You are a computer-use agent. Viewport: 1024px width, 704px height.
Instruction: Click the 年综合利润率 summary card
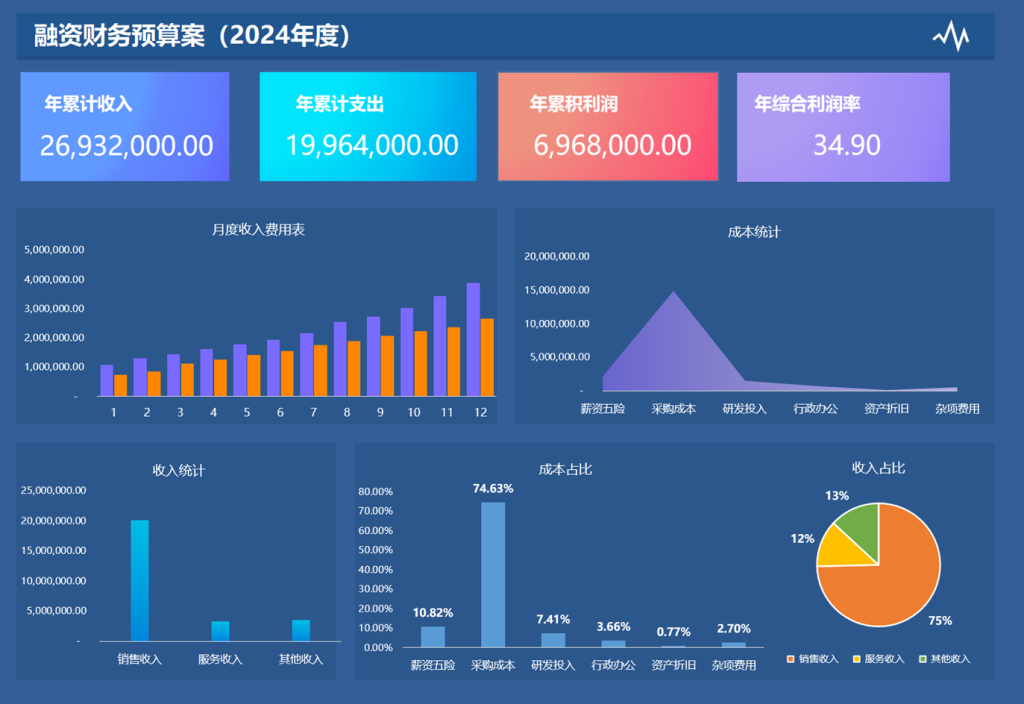(x=843, y=127)
